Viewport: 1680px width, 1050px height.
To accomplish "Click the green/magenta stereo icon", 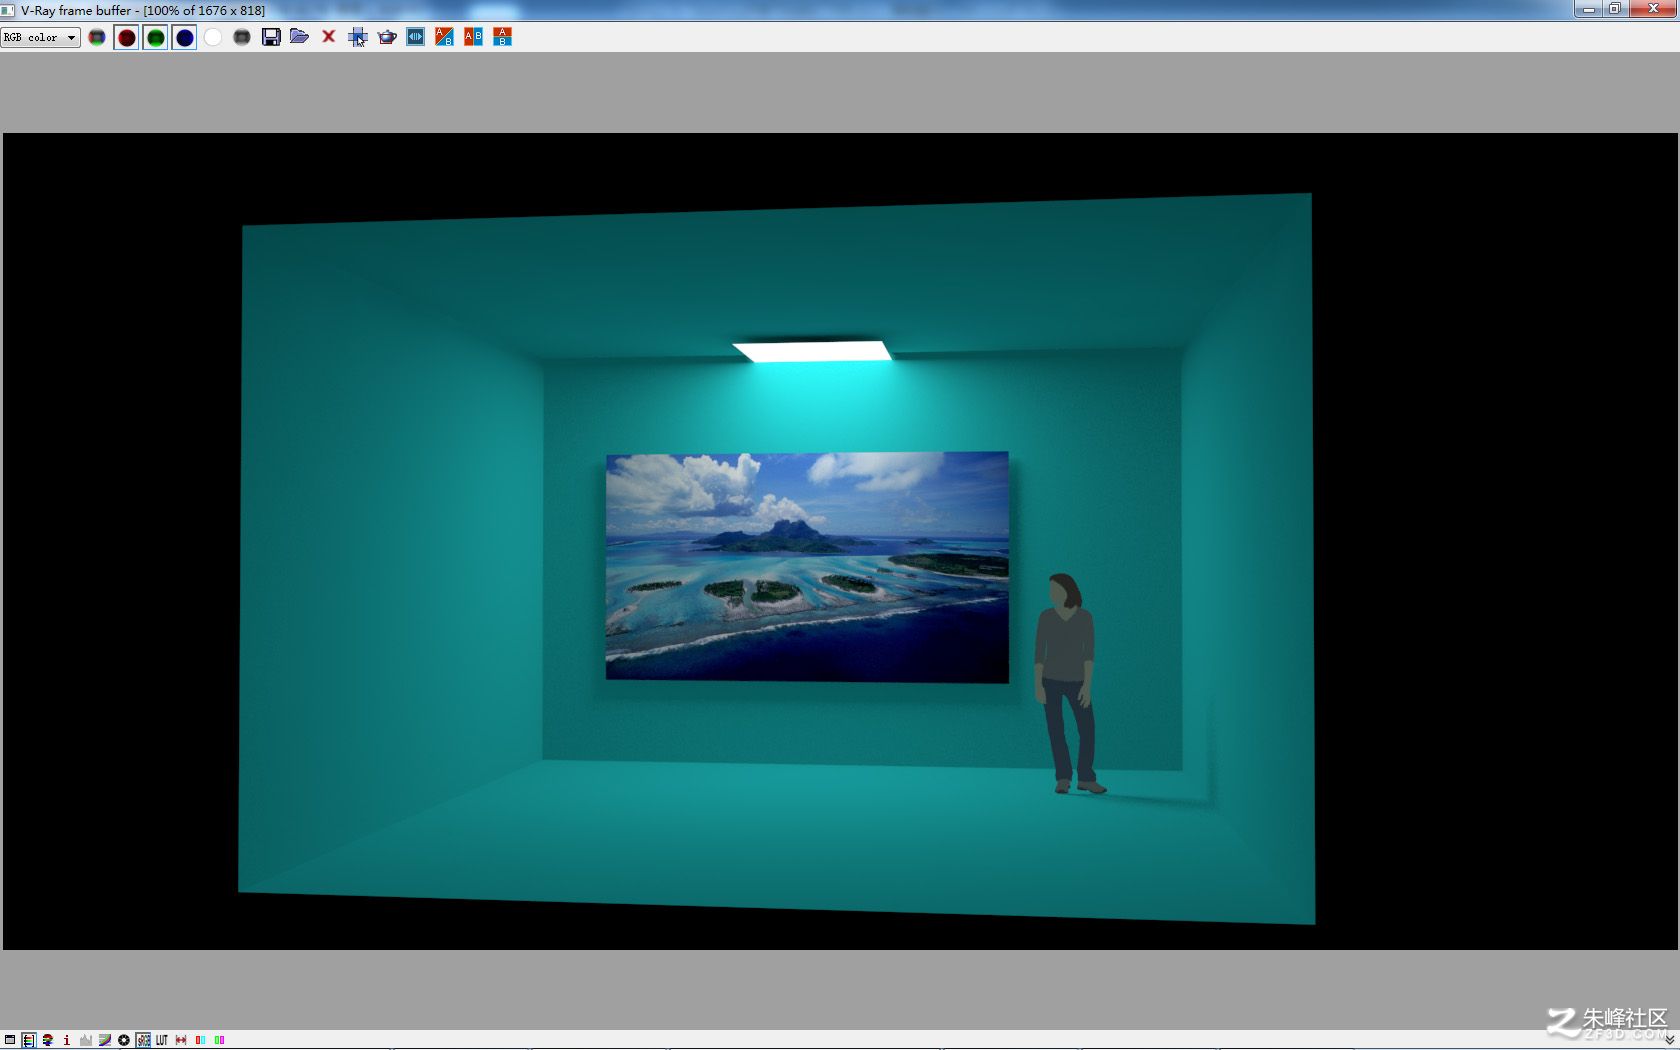I will tap(219, 1040).
